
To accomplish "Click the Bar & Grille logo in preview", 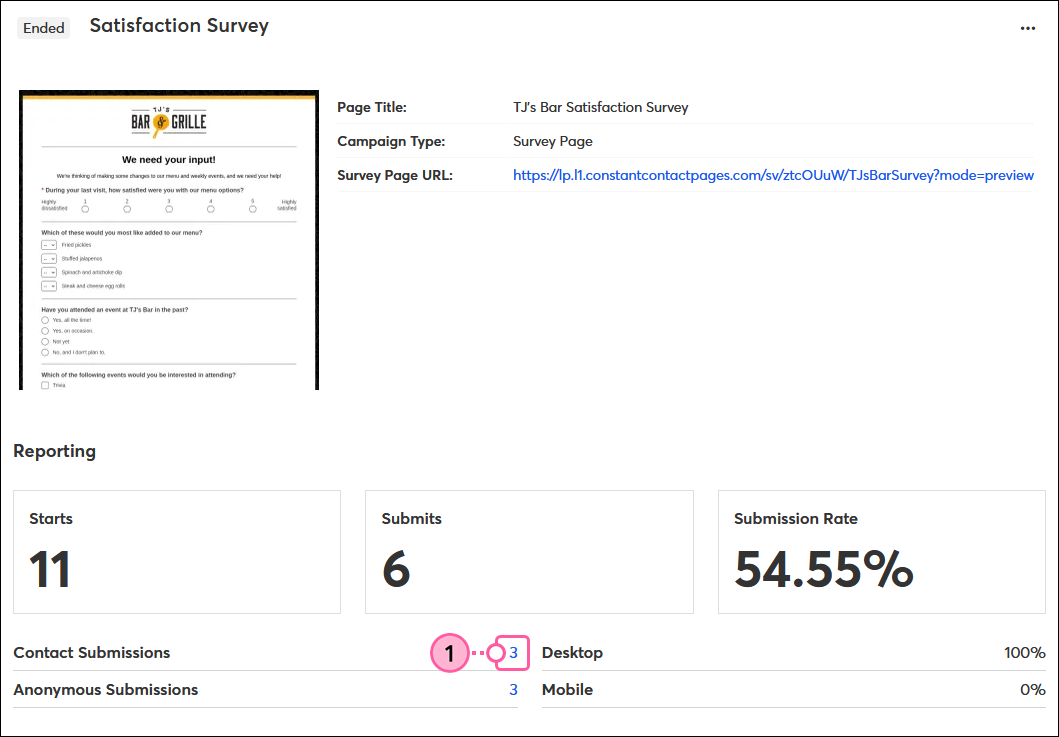I will (x=169, y=122).
